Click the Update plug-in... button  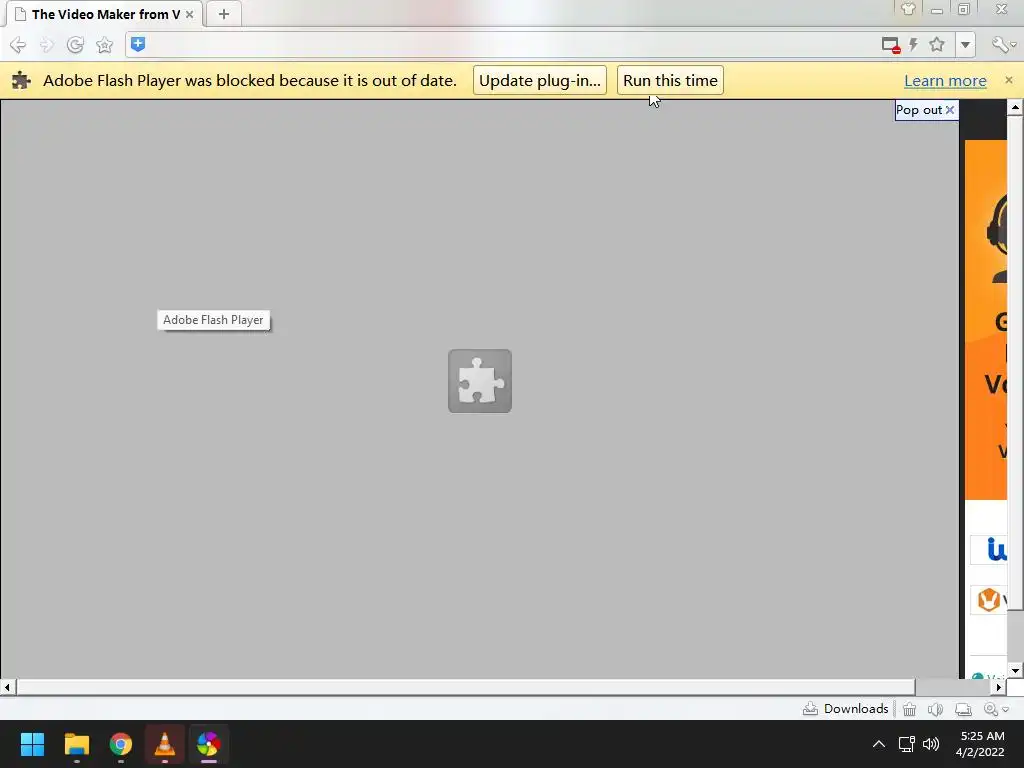pyautogui.click(x=539, y=80)
